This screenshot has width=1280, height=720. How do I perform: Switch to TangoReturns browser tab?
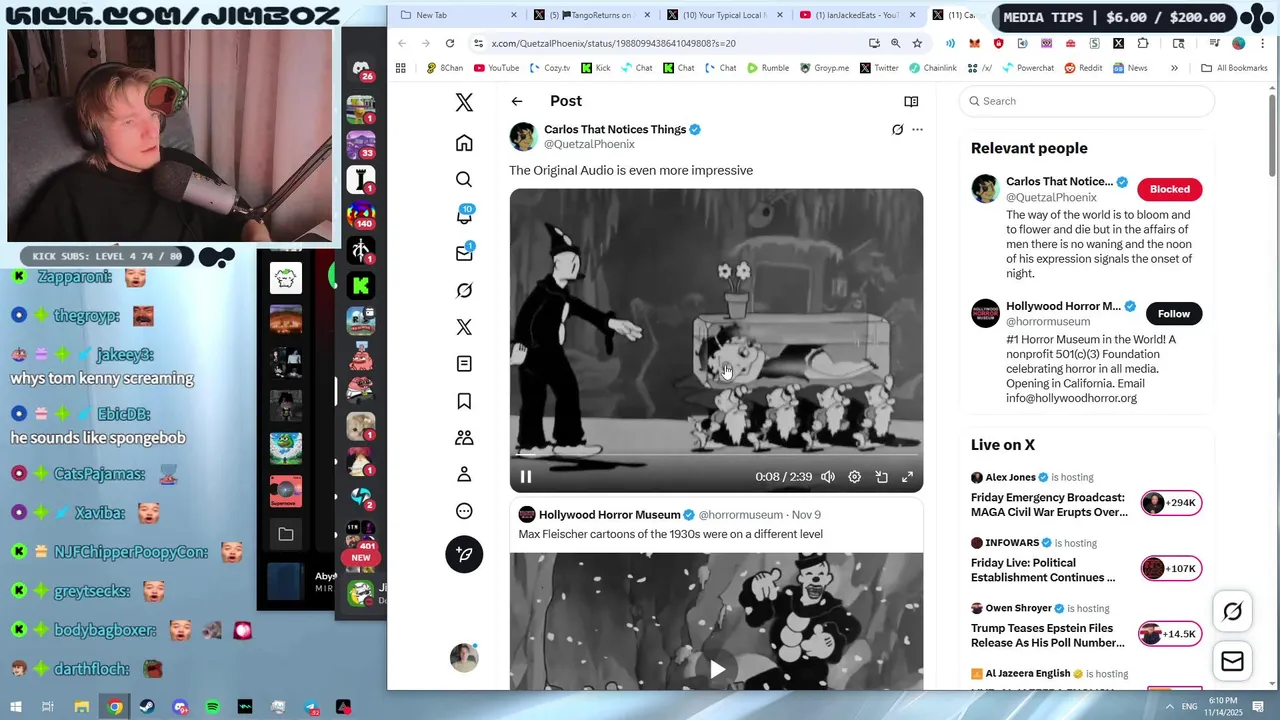click(592, 15)
